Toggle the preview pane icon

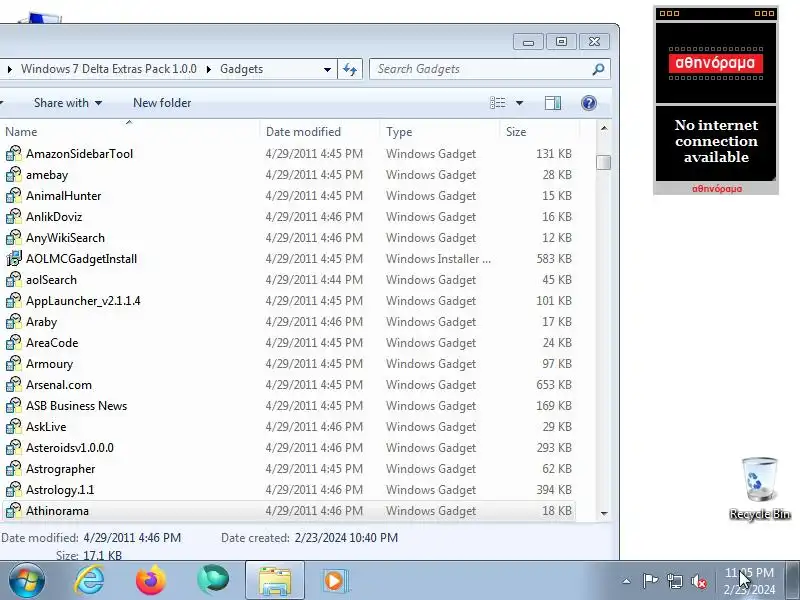click(553, 103)
